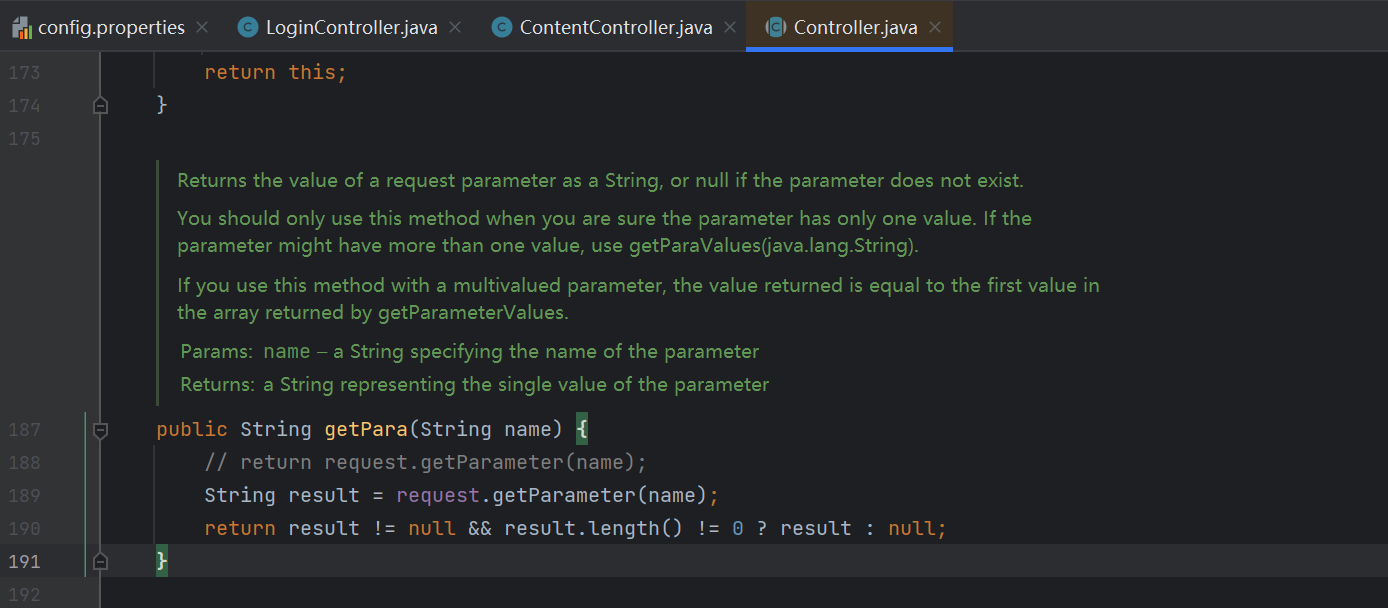Select the Controller.java tab

click(855, 27)
